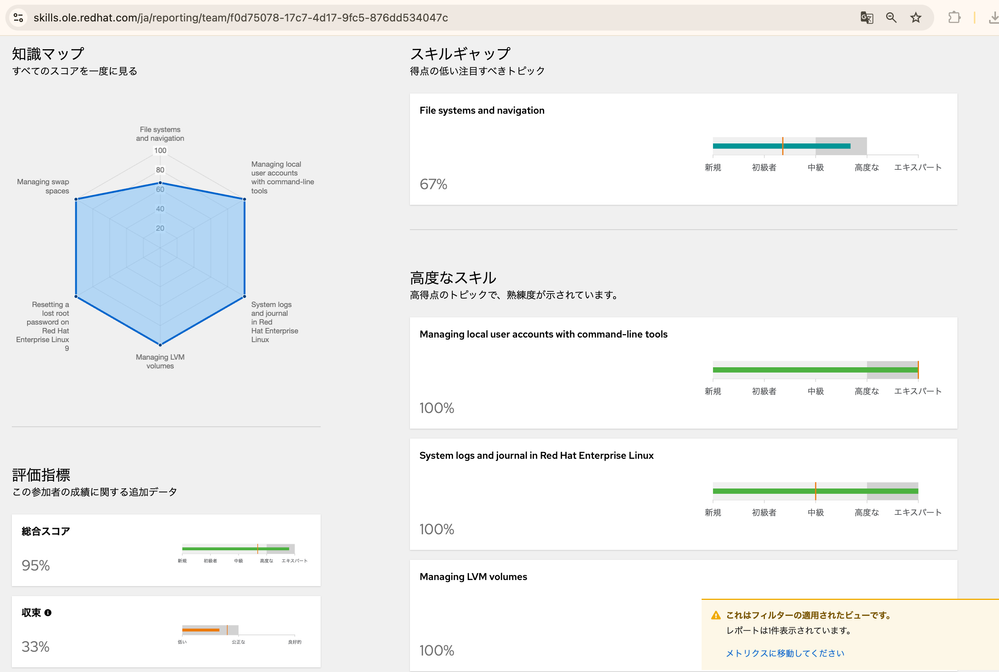
Task: Click the Managing local user accounts card heading
Action: [543, 335]
